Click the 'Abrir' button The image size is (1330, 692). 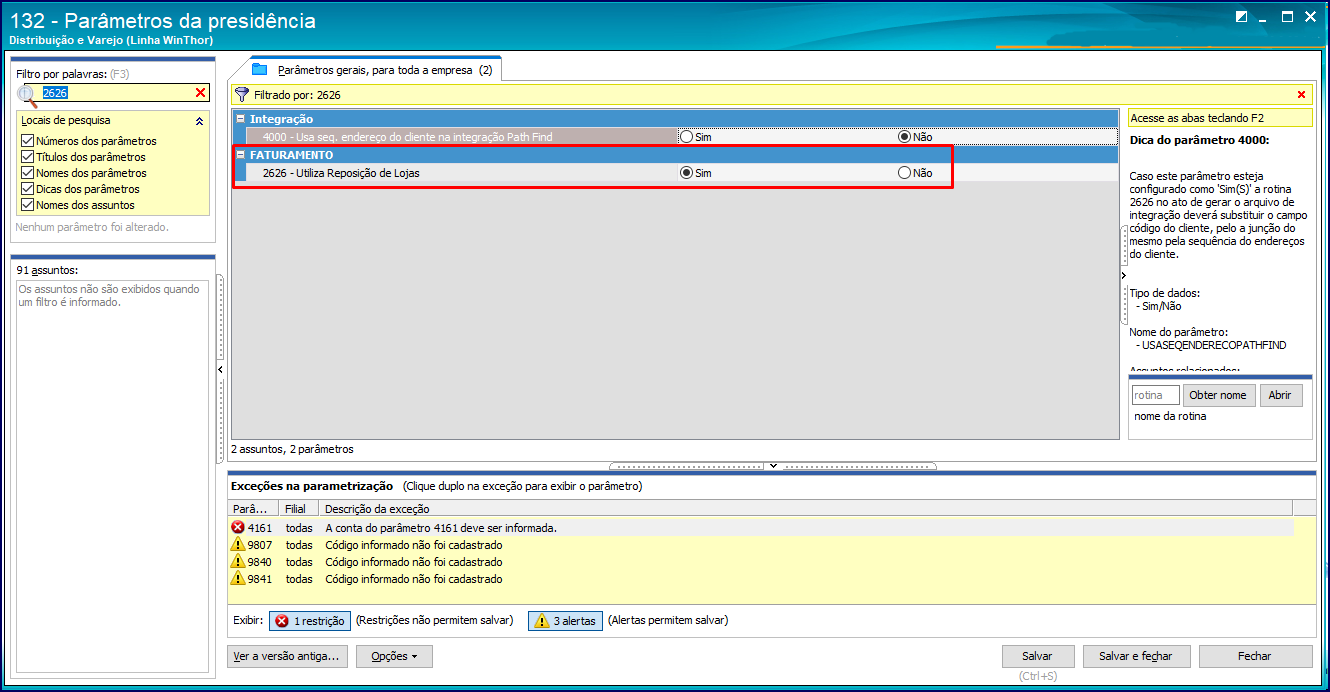point(1281,395)
